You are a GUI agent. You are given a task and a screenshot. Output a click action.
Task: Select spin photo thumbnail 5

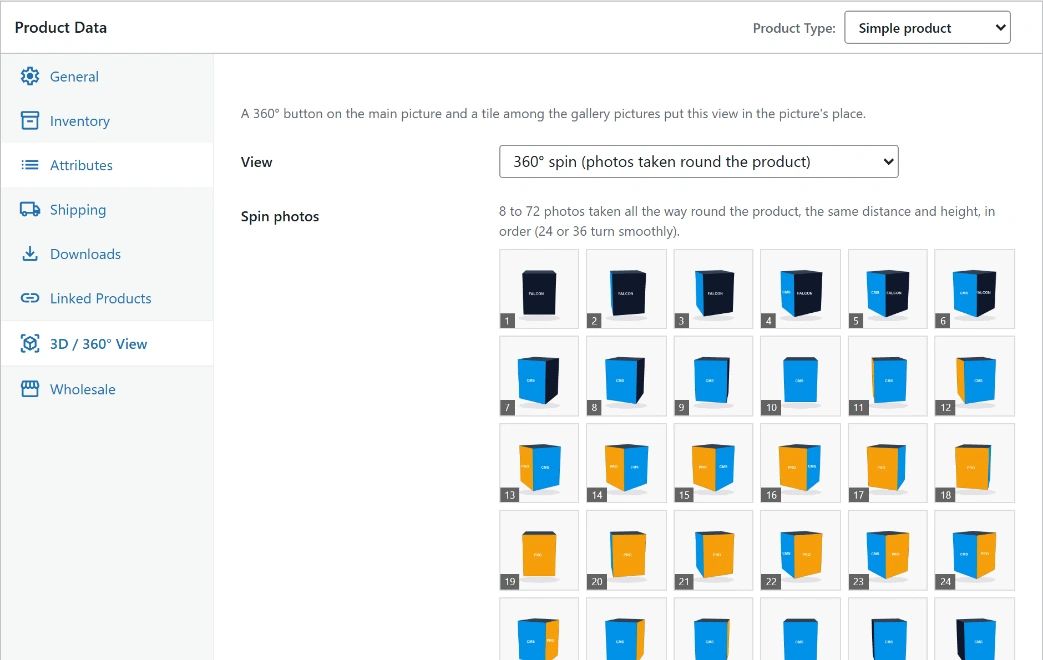887,289
